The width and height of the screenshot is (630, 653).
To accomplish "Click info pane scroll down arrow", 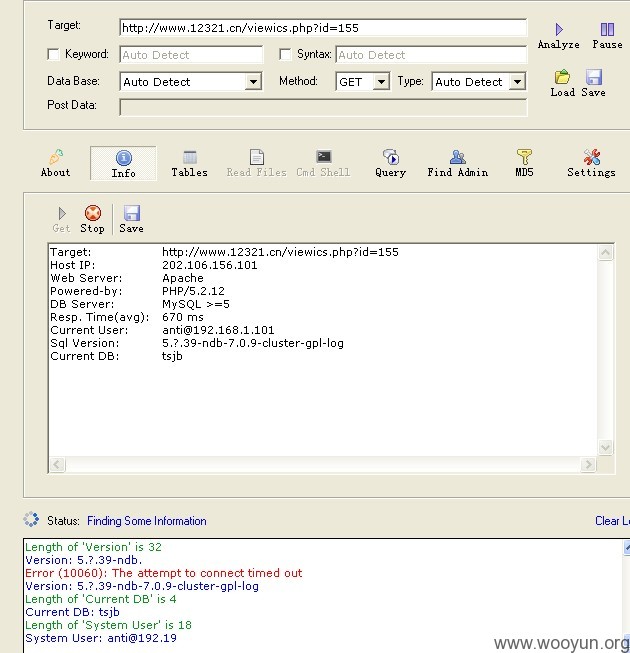I will [x=605, y=448].
